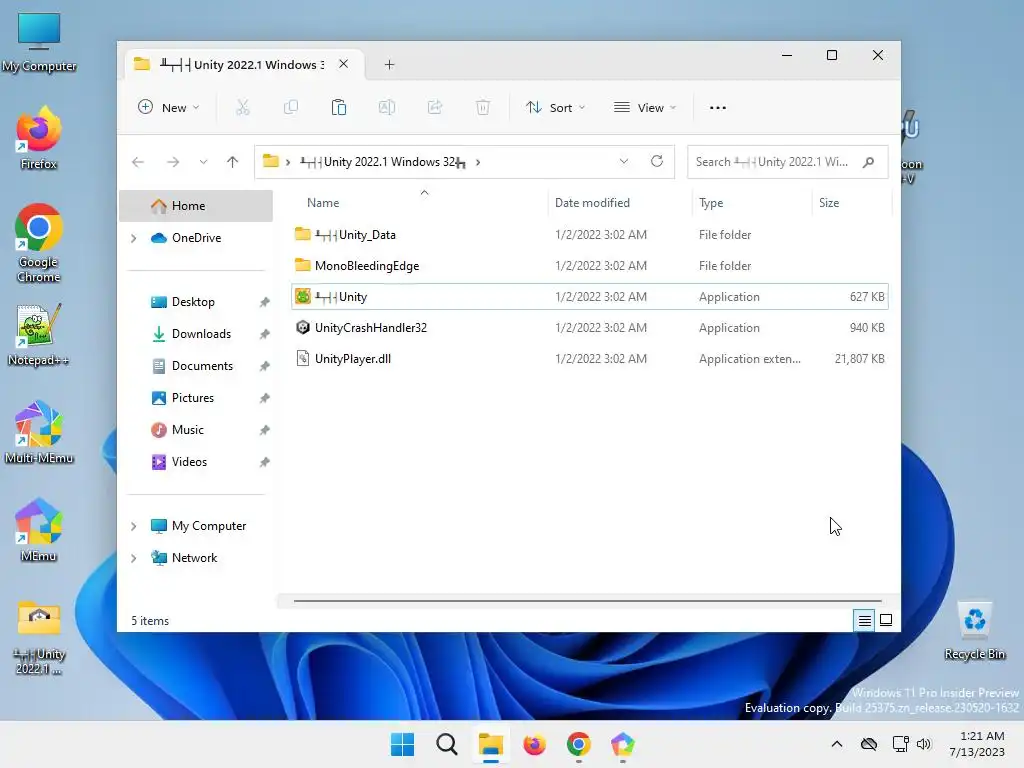Open Google Chrome desktop shortcut

(39, 243)
